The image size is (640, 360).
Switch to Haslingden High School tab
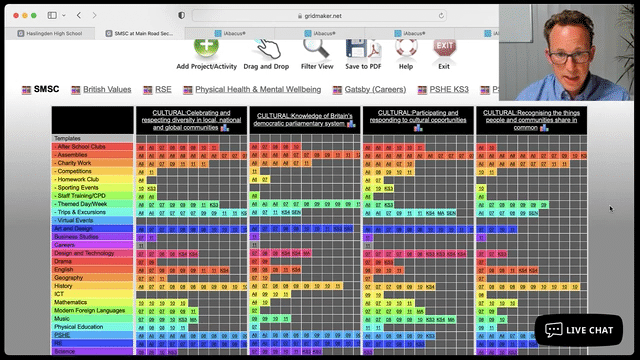(x=50, y=33)
